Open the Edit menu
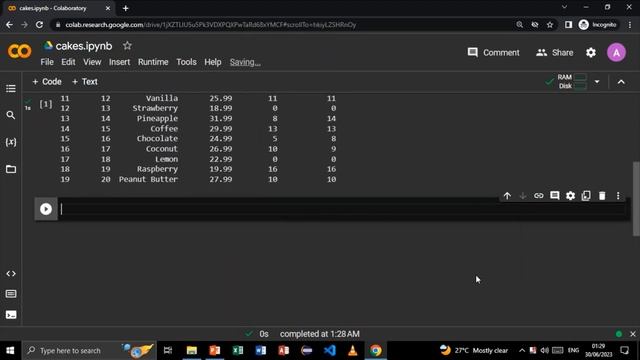Image resolution: width=640 pixels, height=360 pixels. click(x=68, y=62)
